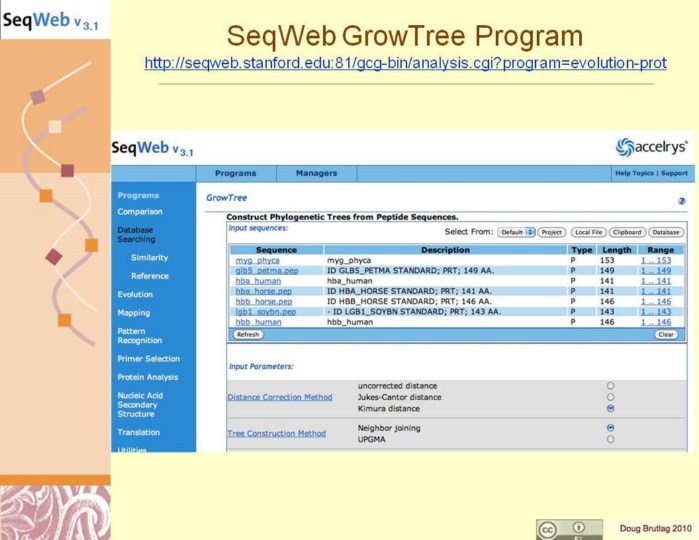This screenshot has width=699, height=540.
Task: Open the Select From Default dropdown
Action: click(516, 232)
